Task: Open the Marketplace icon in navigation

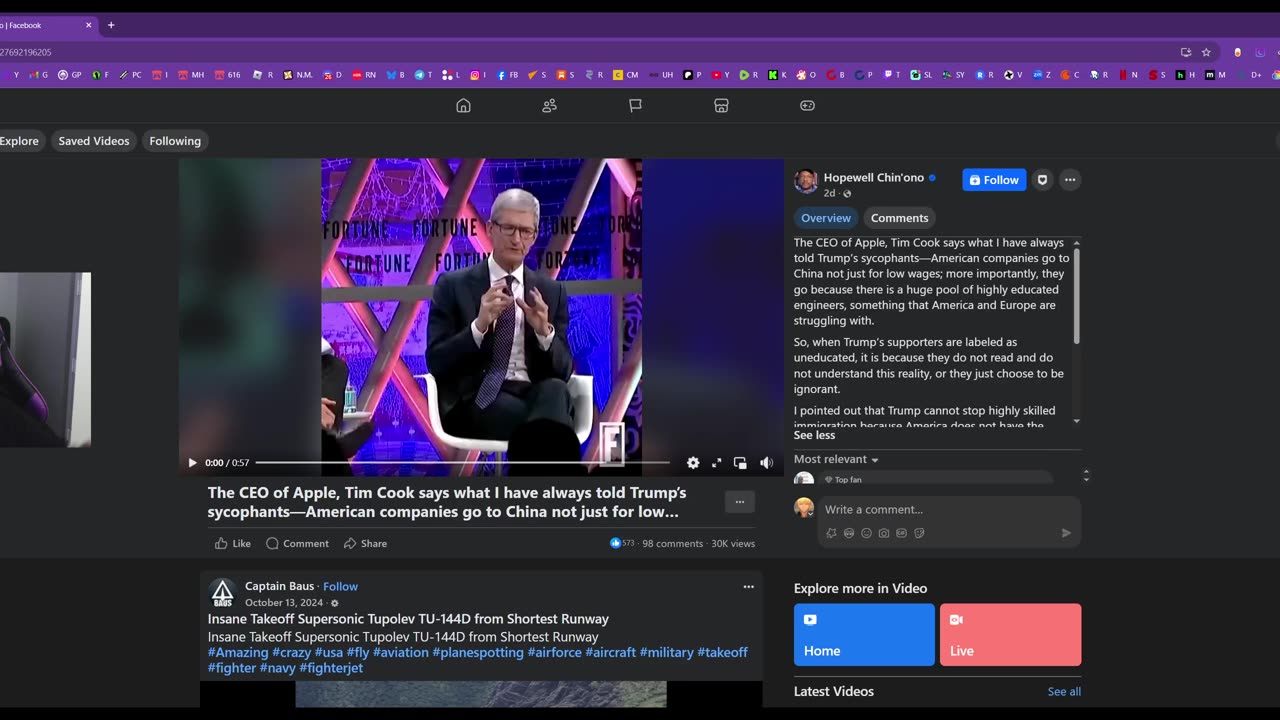Action: click(x=721, y=106)
